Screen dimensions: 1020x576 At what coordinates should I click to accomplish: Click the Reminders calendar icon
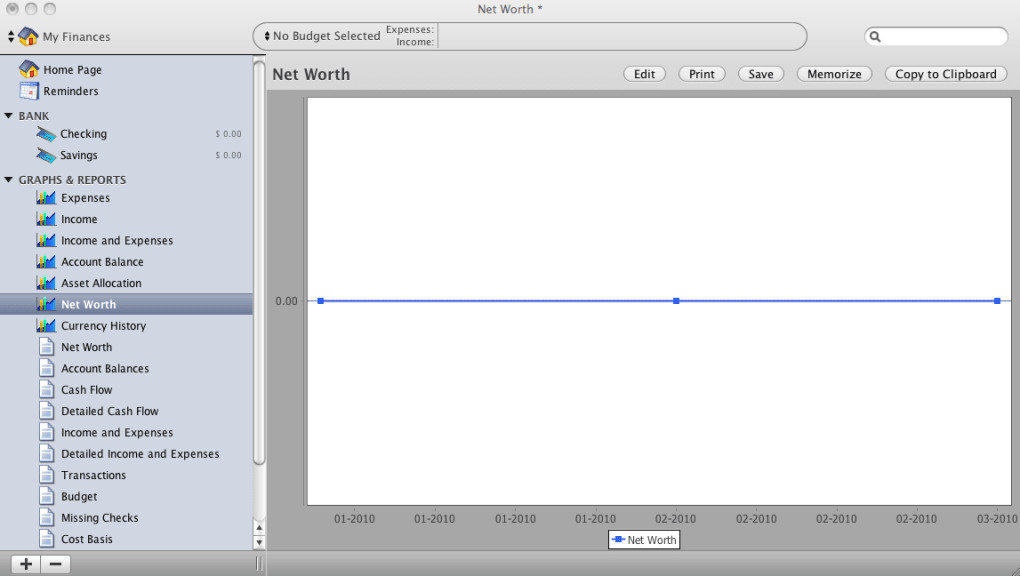(x=29, y=91)
